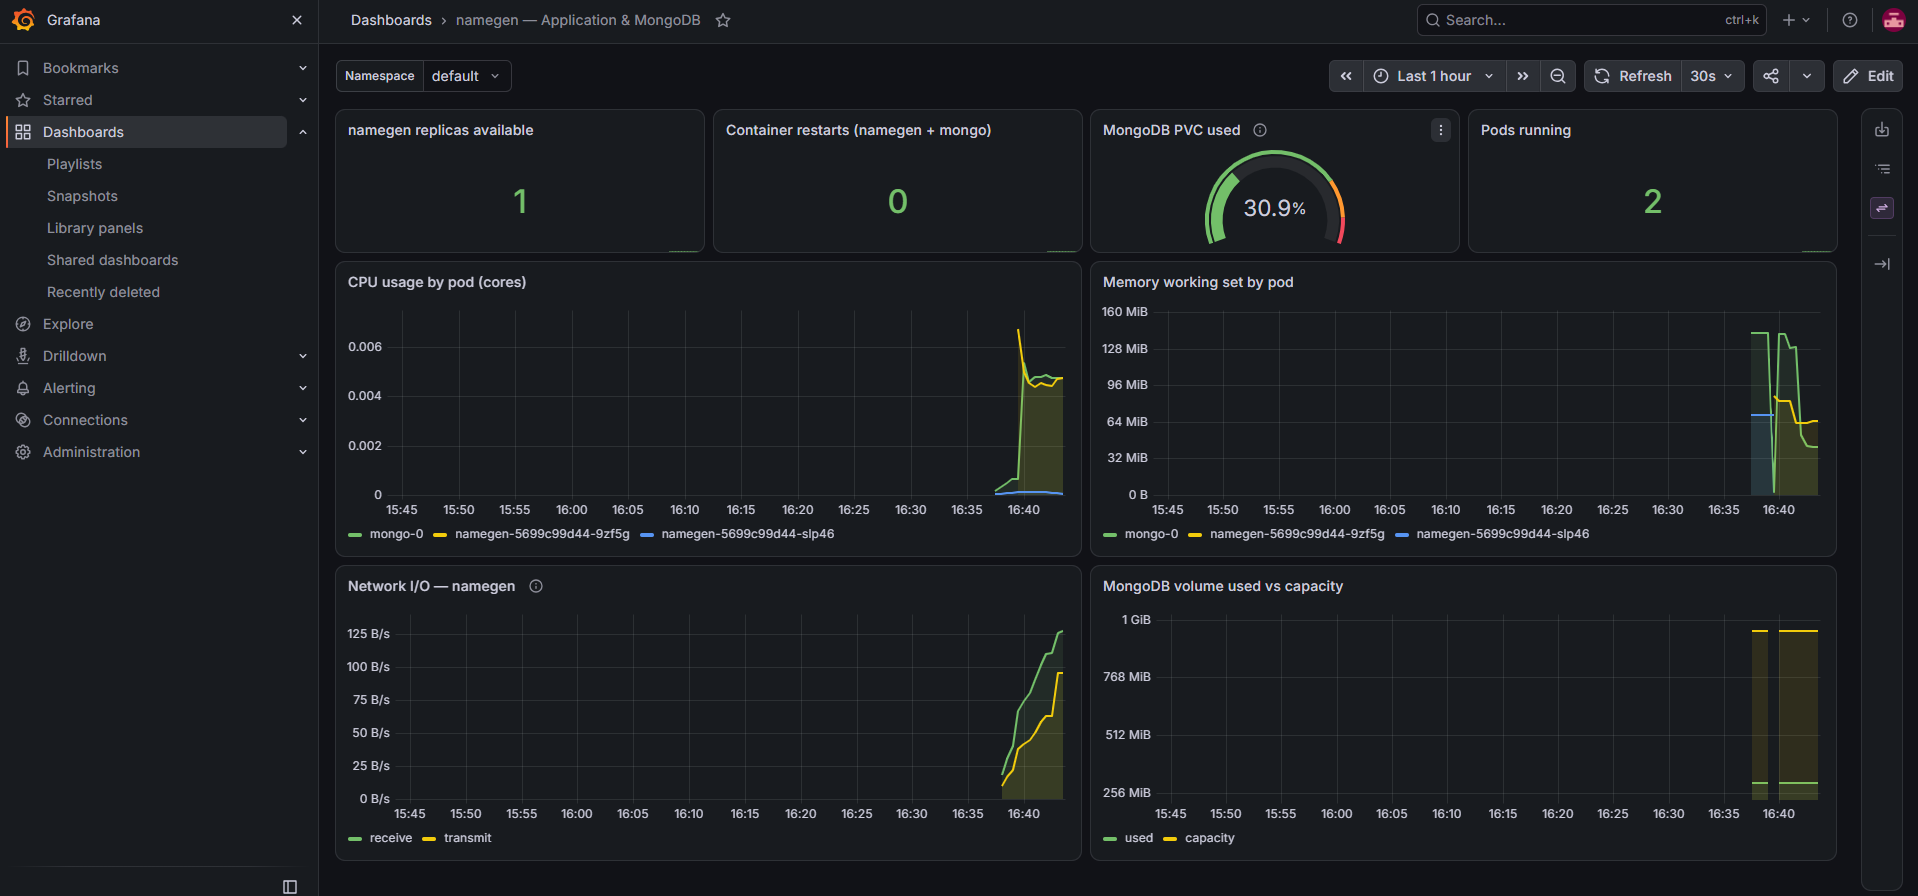Click the Grafana logo icon
This screenshot has width=1918, height=896.
coord(23,20)
